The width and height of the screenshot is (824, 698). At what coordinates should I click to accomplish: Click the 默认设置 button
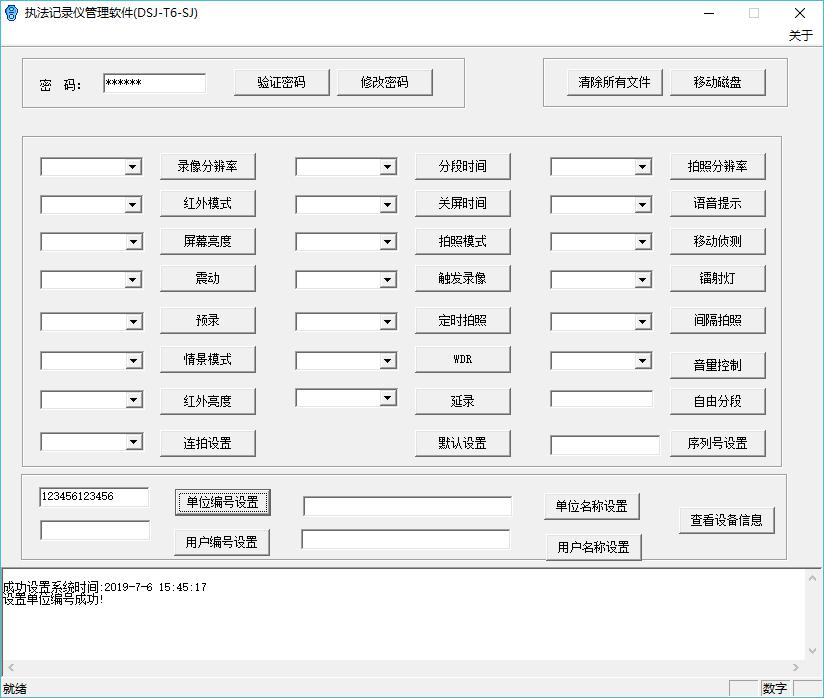pyautogui.click(x=462, y=443)
